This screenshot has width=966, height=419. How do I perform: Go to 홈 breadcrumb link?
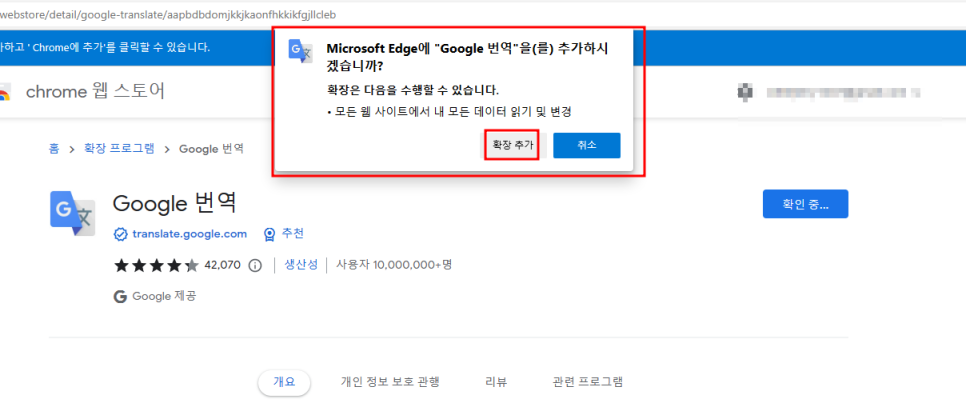(x=54, y=149)
